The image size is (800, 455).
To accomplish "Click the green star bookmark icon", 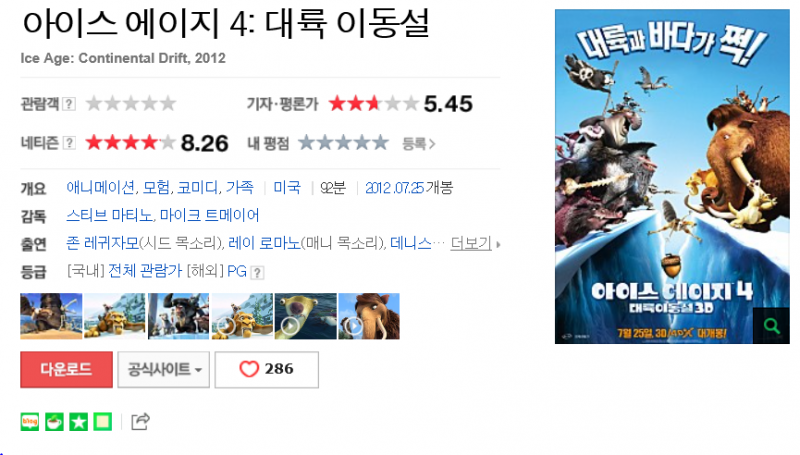I will pyautogui.click(x=79, y=422).
